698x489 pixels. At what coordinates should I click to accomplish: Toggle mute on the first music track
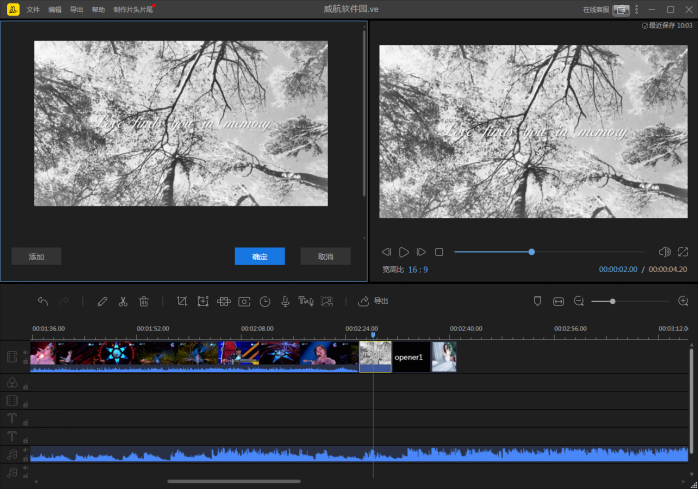[26, 449]
